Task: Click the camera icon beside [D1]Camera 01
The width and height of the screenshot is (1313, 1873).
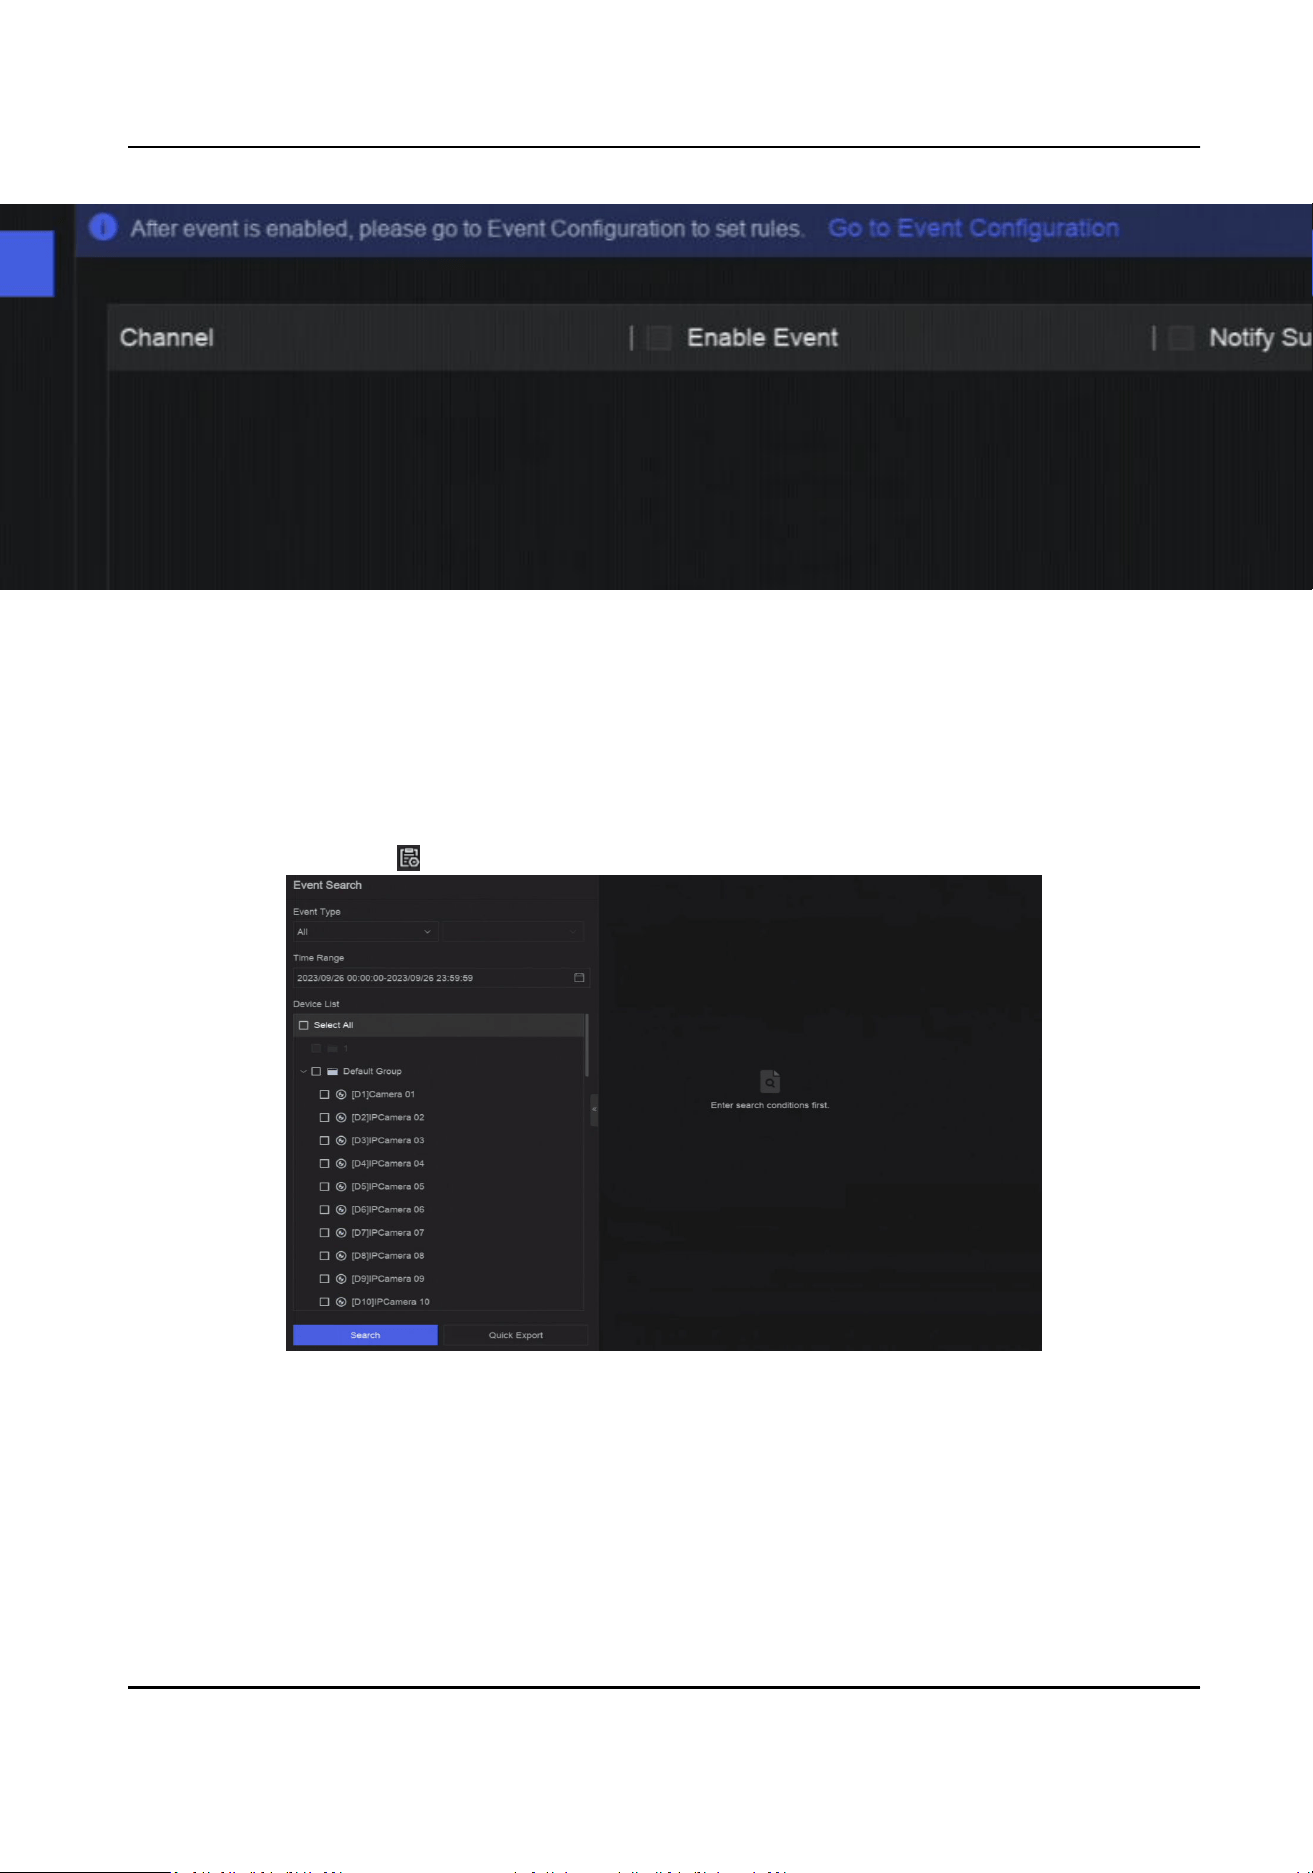Action: coord(341,1094)
